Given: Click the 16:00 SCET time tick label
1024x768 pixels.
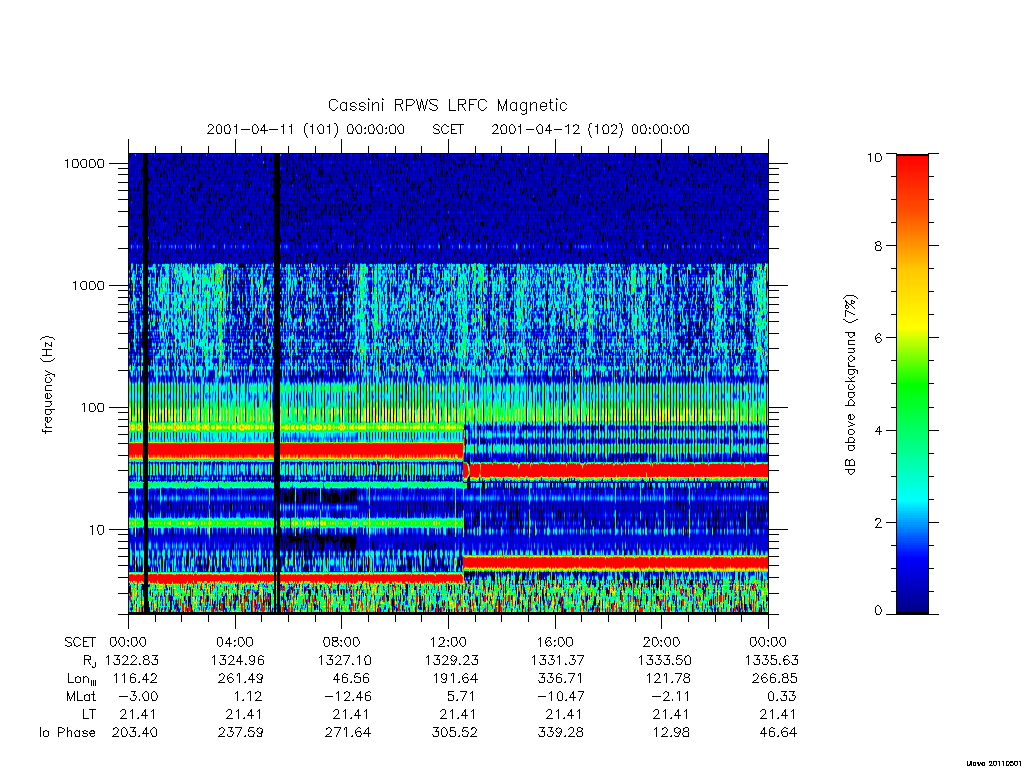Looking at the screenshot, I should click(x=554, y=642).
